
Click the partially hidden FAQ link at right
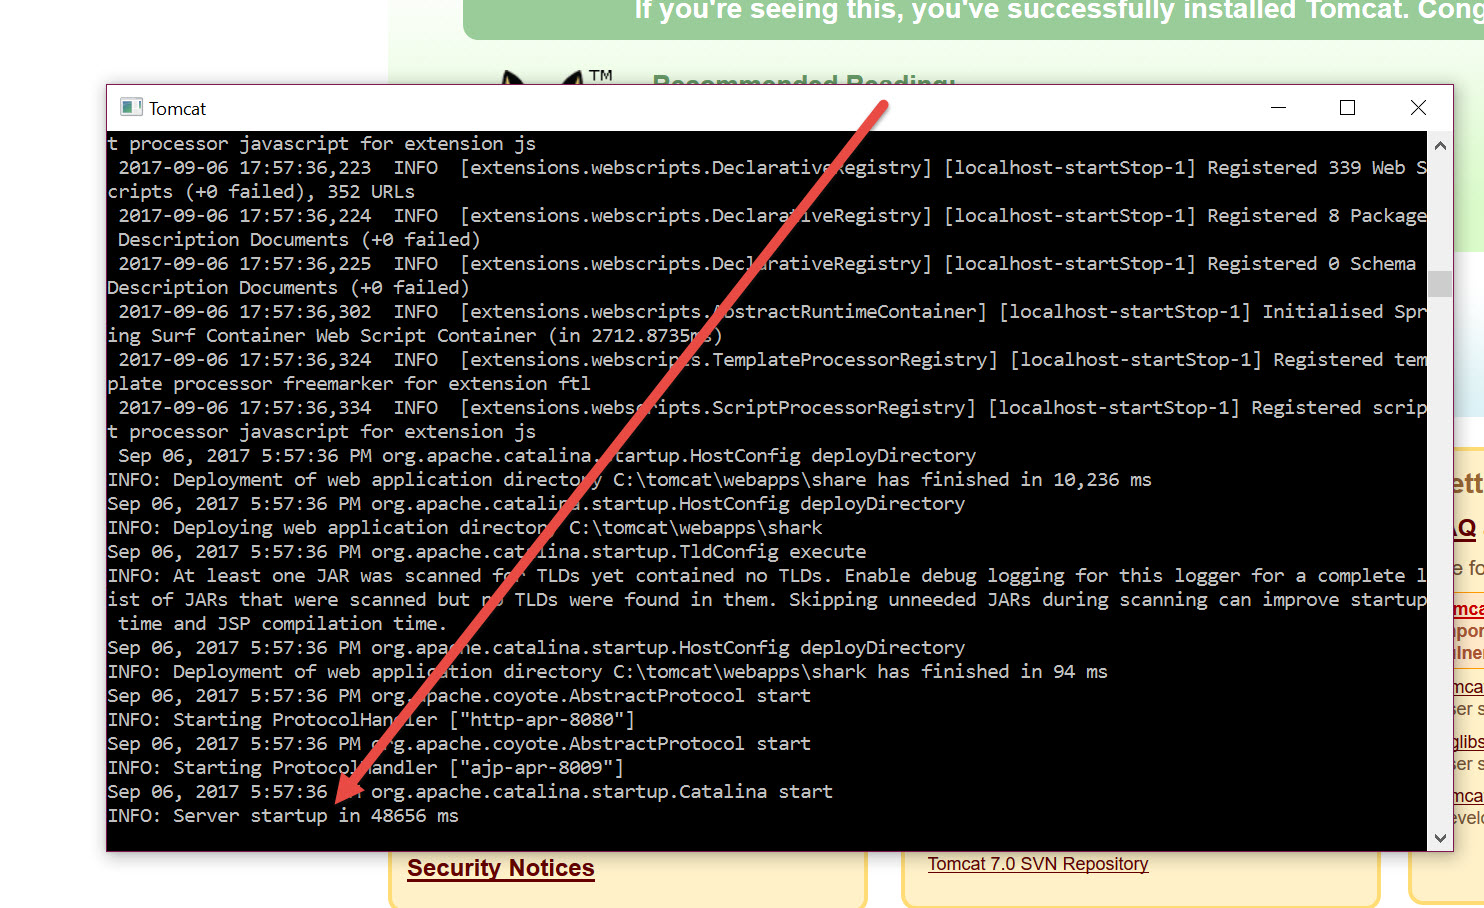1466,529
